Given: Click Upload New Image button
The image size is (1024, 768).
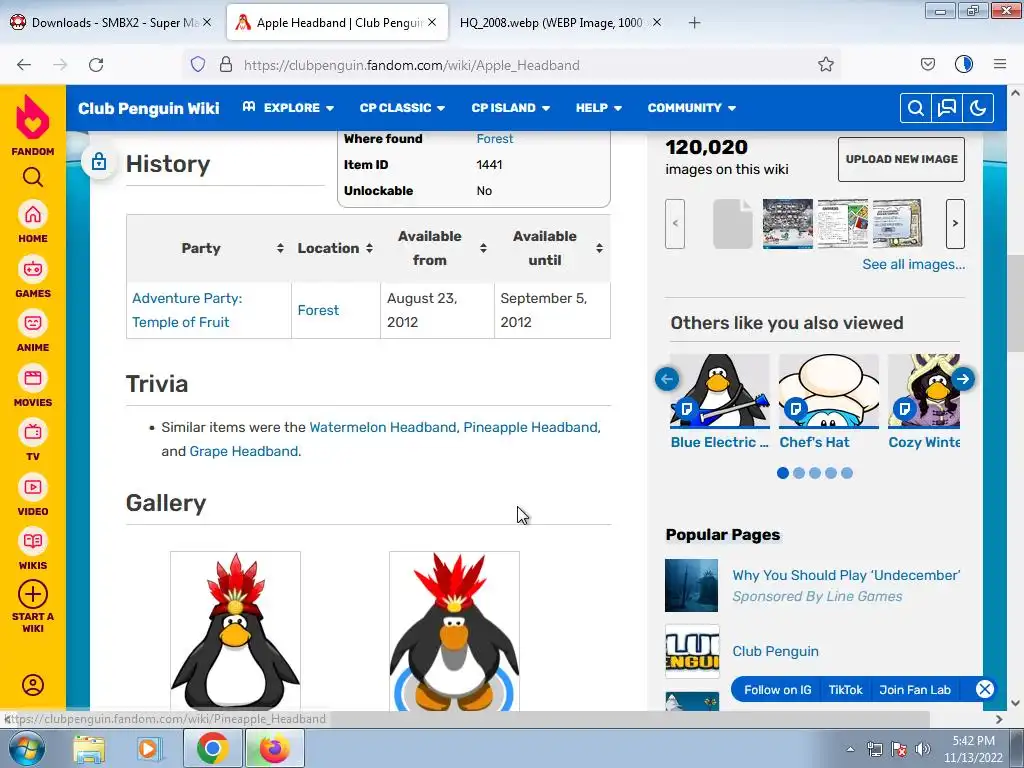Looking at the screenshot, I should [901, 159].
